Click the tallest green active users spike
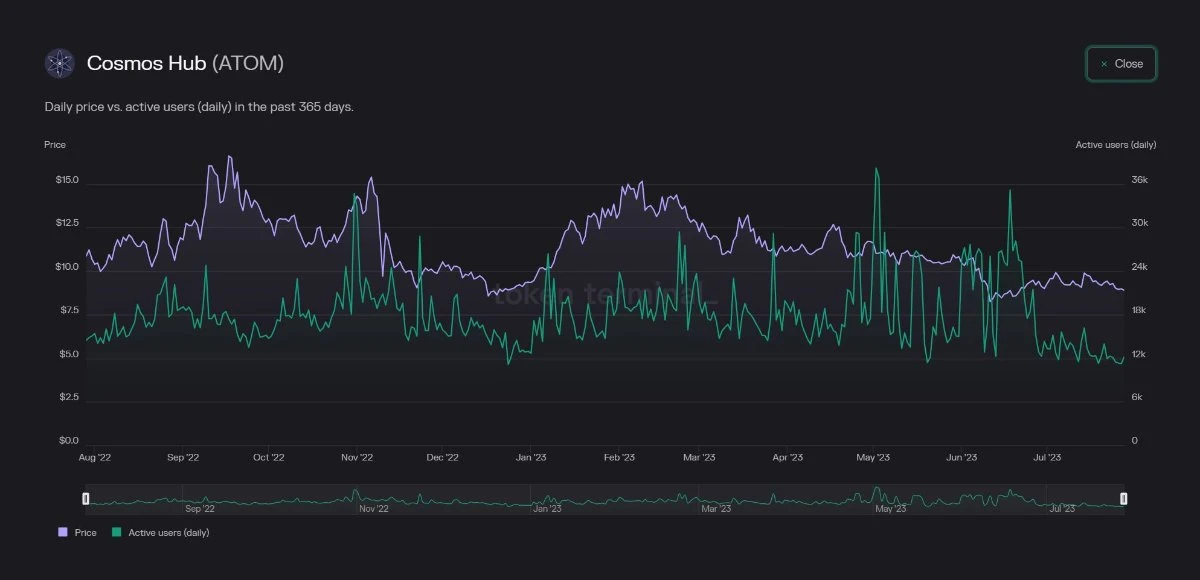The image size is (1200, 580). click(876, 169)
